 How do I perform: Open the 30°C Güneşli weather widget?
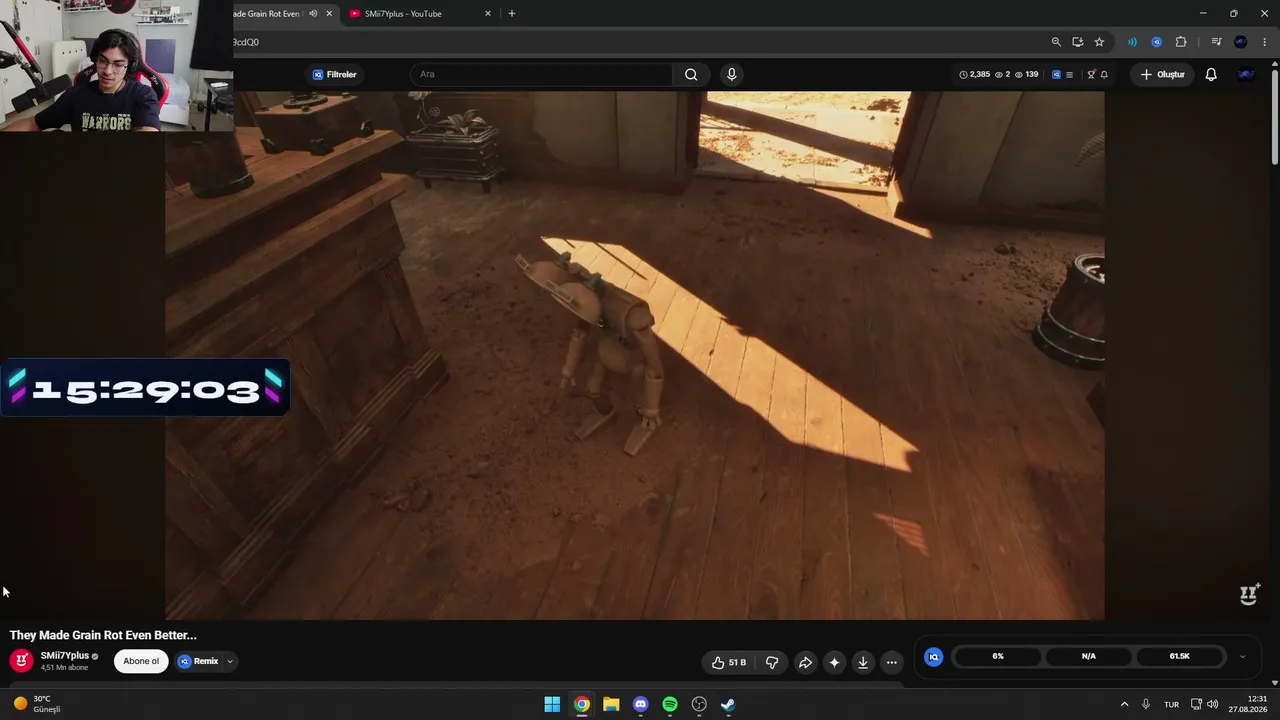pyautogui.click(x=37, y=704)
